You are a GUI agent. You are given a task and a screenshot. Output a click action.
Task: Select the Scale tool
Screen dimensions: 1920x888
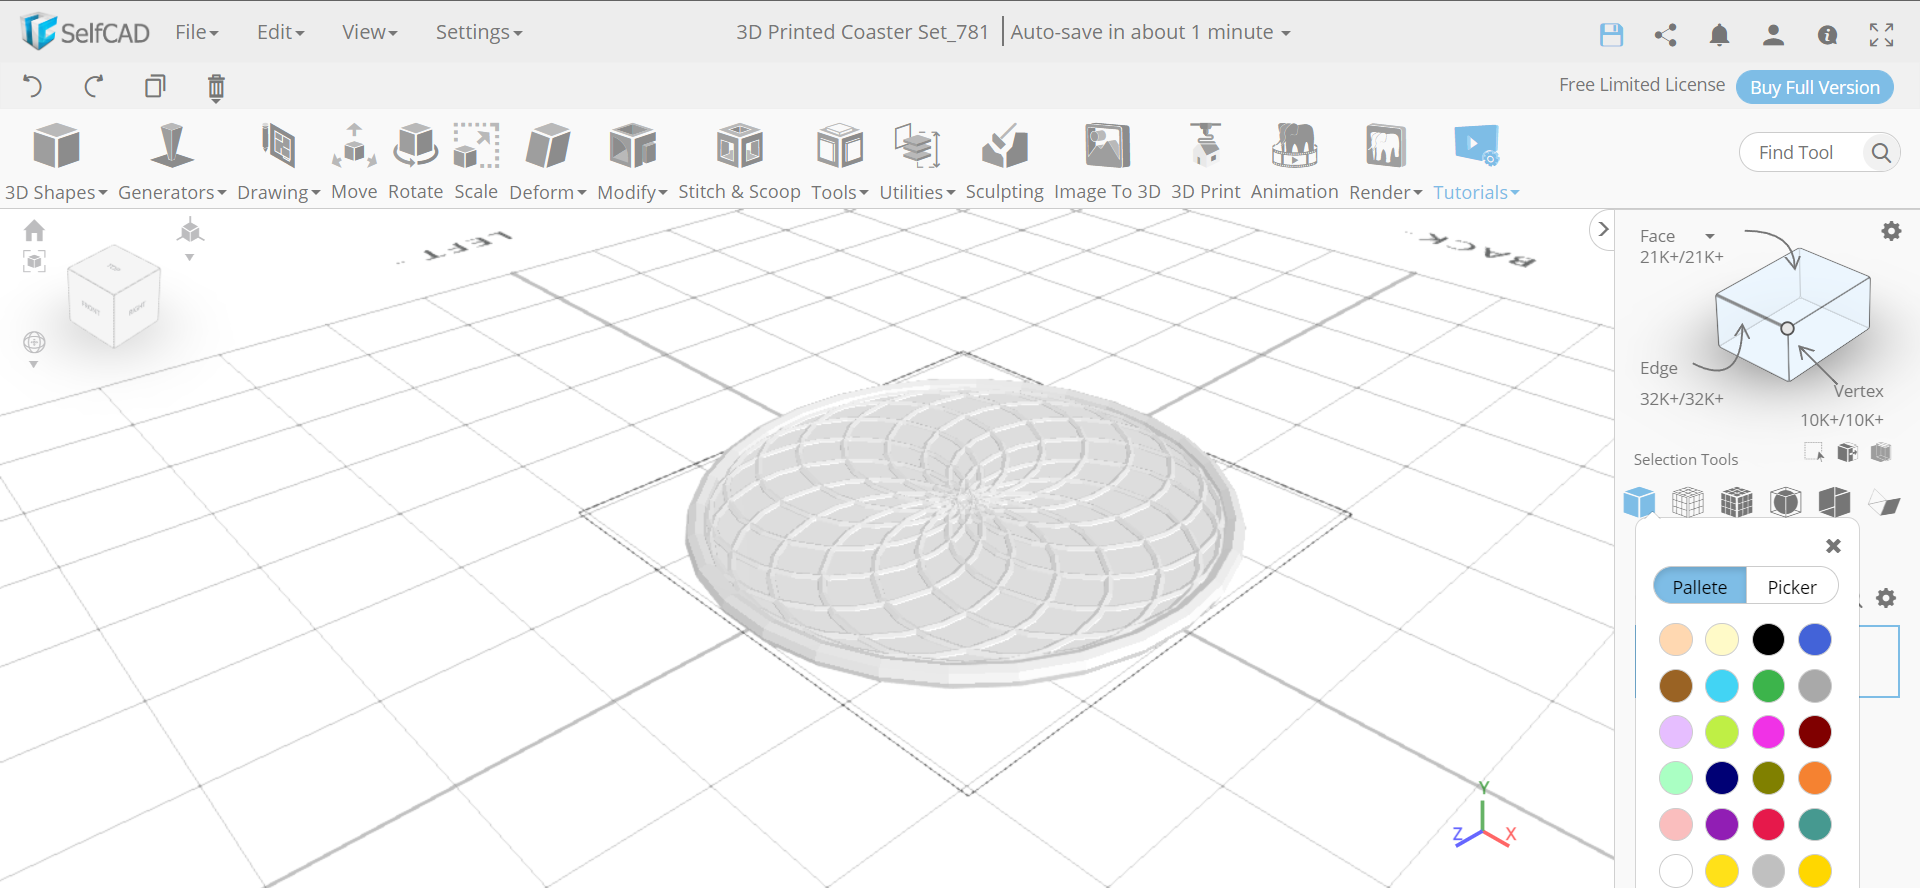point(476,161)
